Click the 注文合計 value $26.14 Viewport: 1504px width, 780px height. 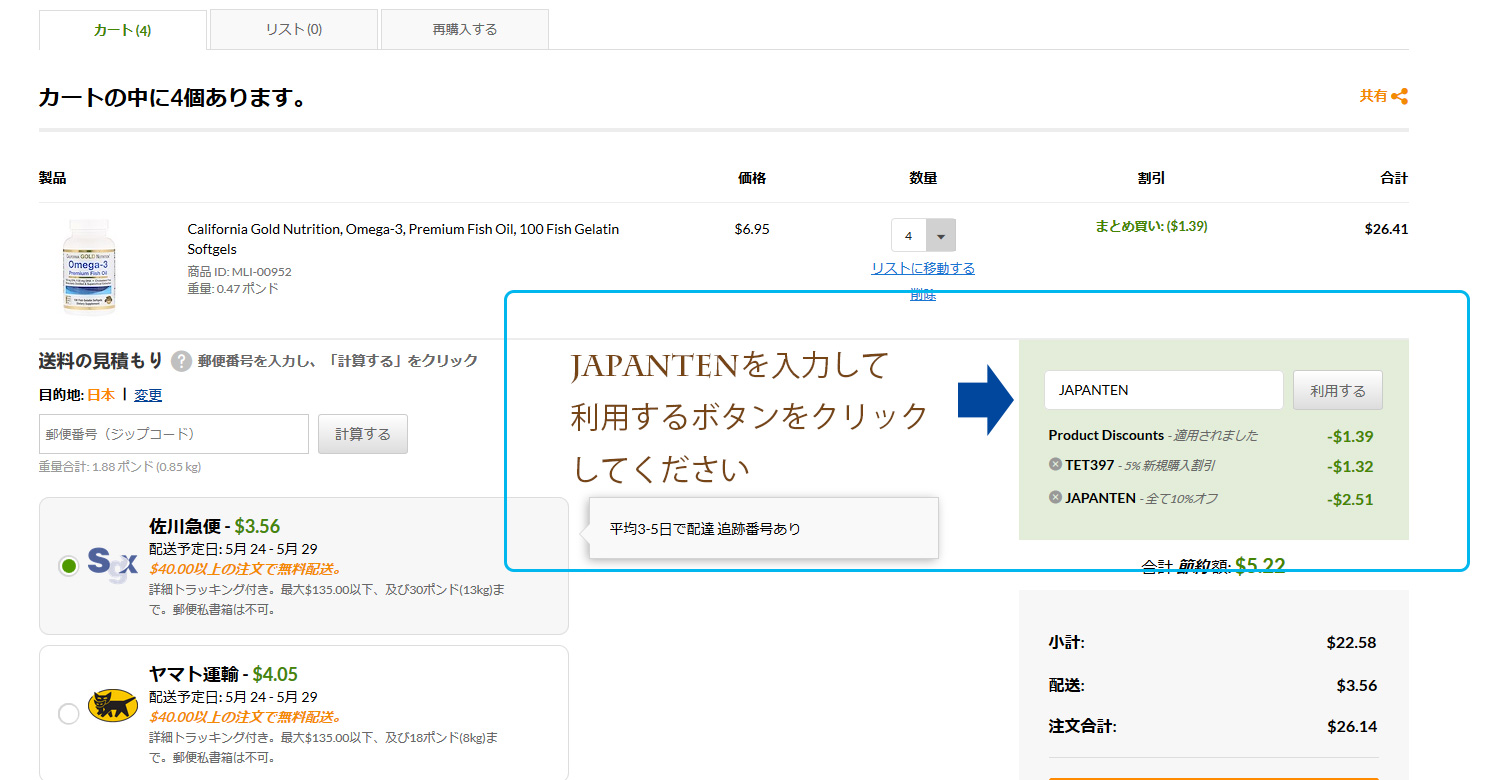pyautogui.click(x=1352, y=727)
